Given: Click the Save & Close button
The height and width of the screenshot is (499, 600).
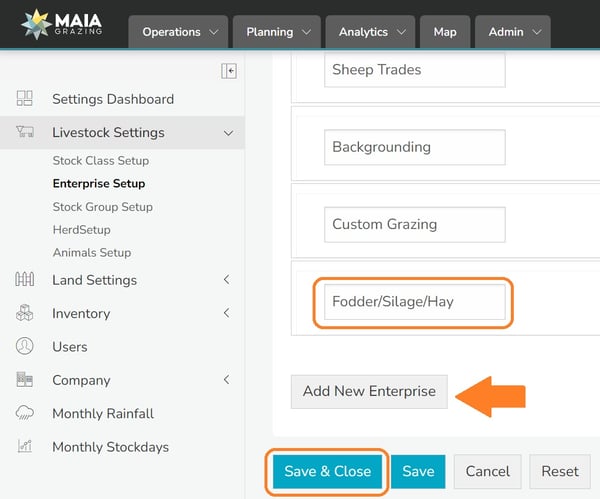Looking at the screenshot, I should pyautogui.click(x=327, y=471).
